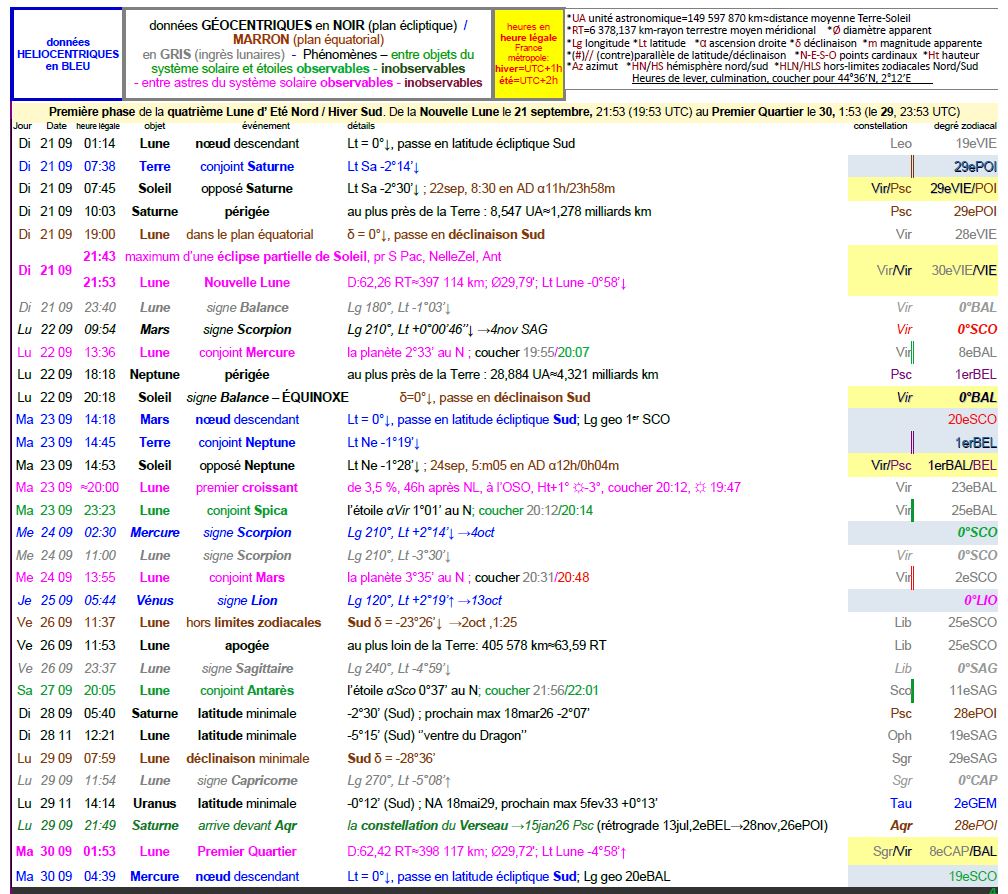
Task: Click the 'premier croissant' event text
Action: (x=246, y=487)
